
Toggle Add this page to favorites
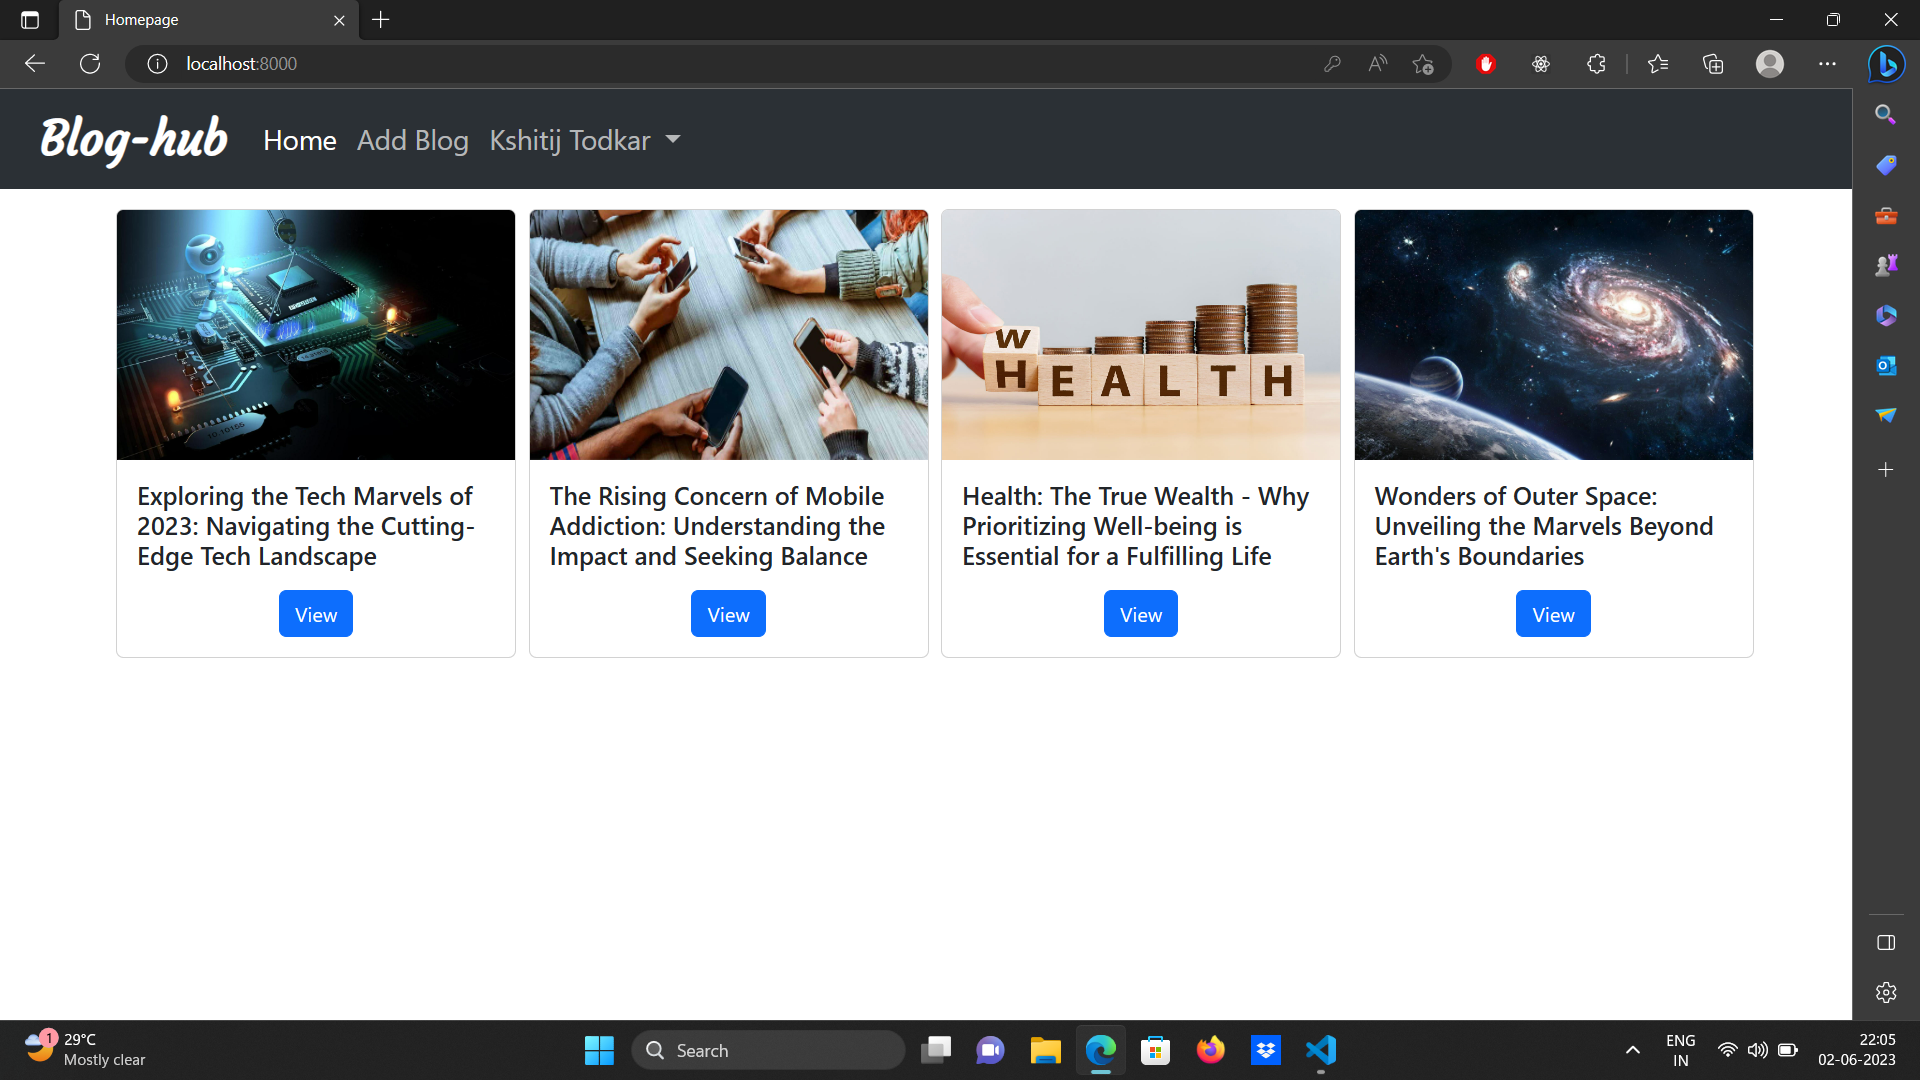(x=1423, y=63)
